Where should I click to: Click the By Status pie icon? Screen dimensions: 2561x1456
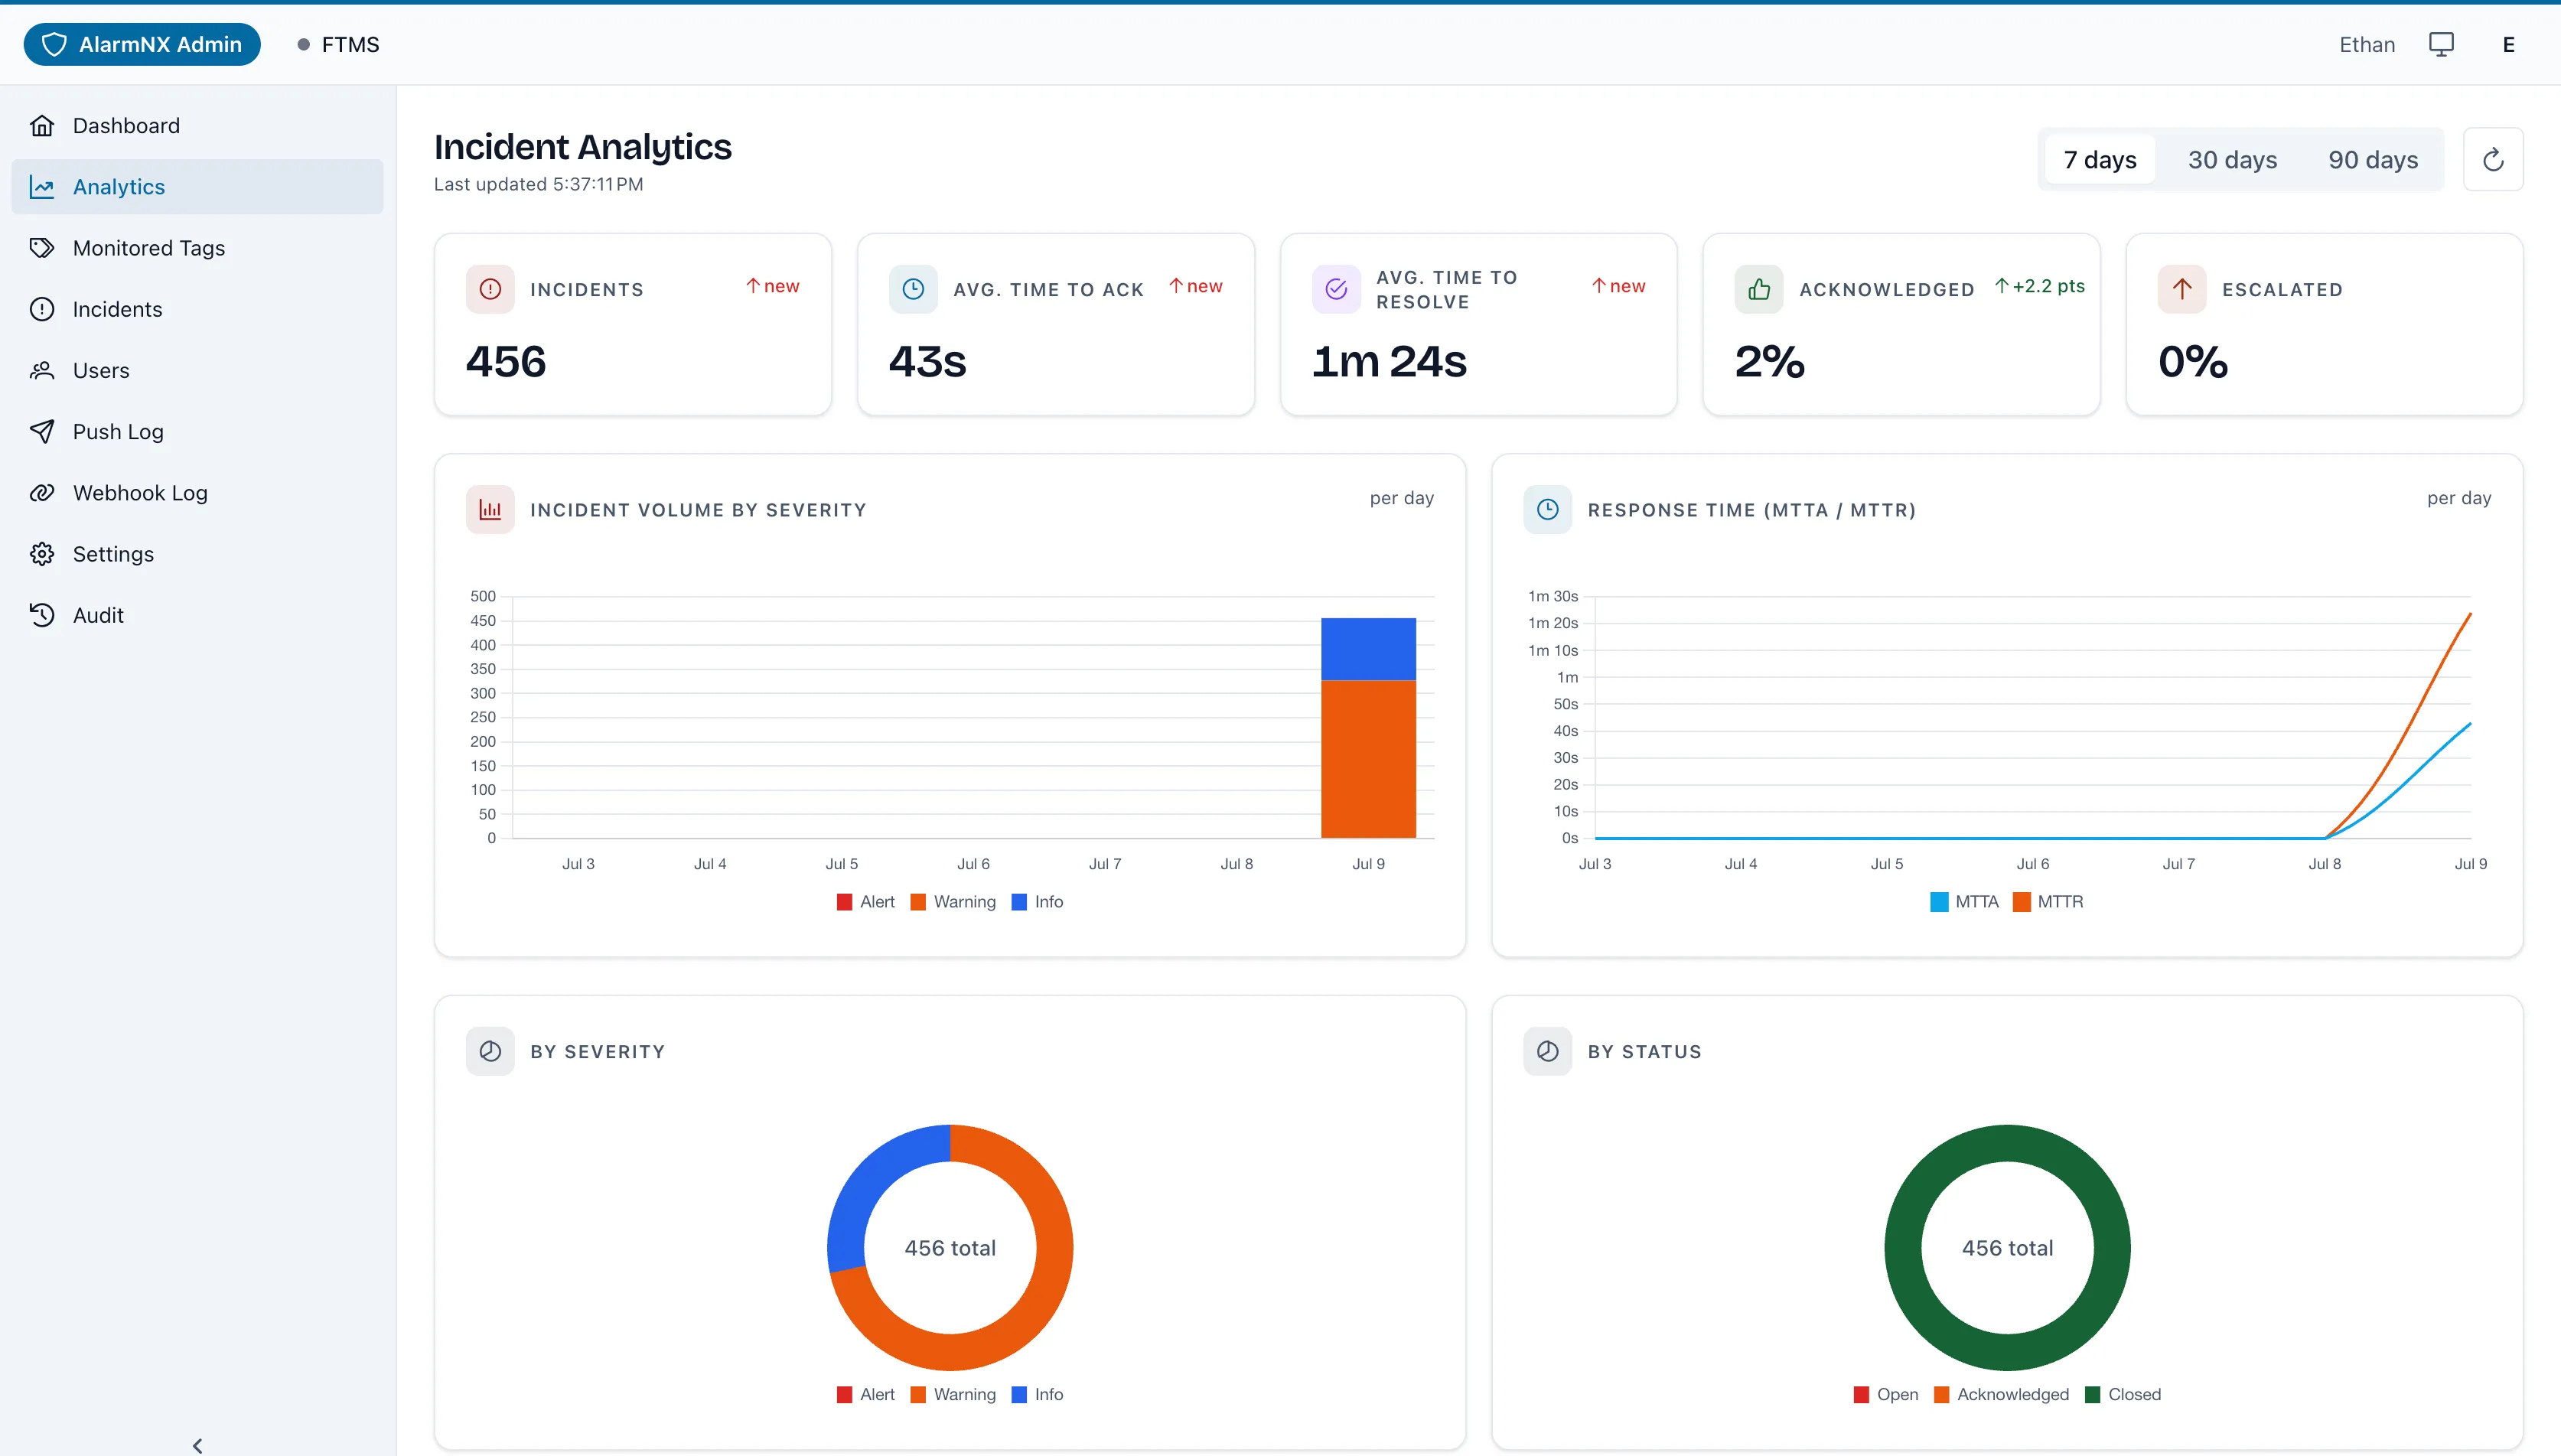[1547, 1051]
